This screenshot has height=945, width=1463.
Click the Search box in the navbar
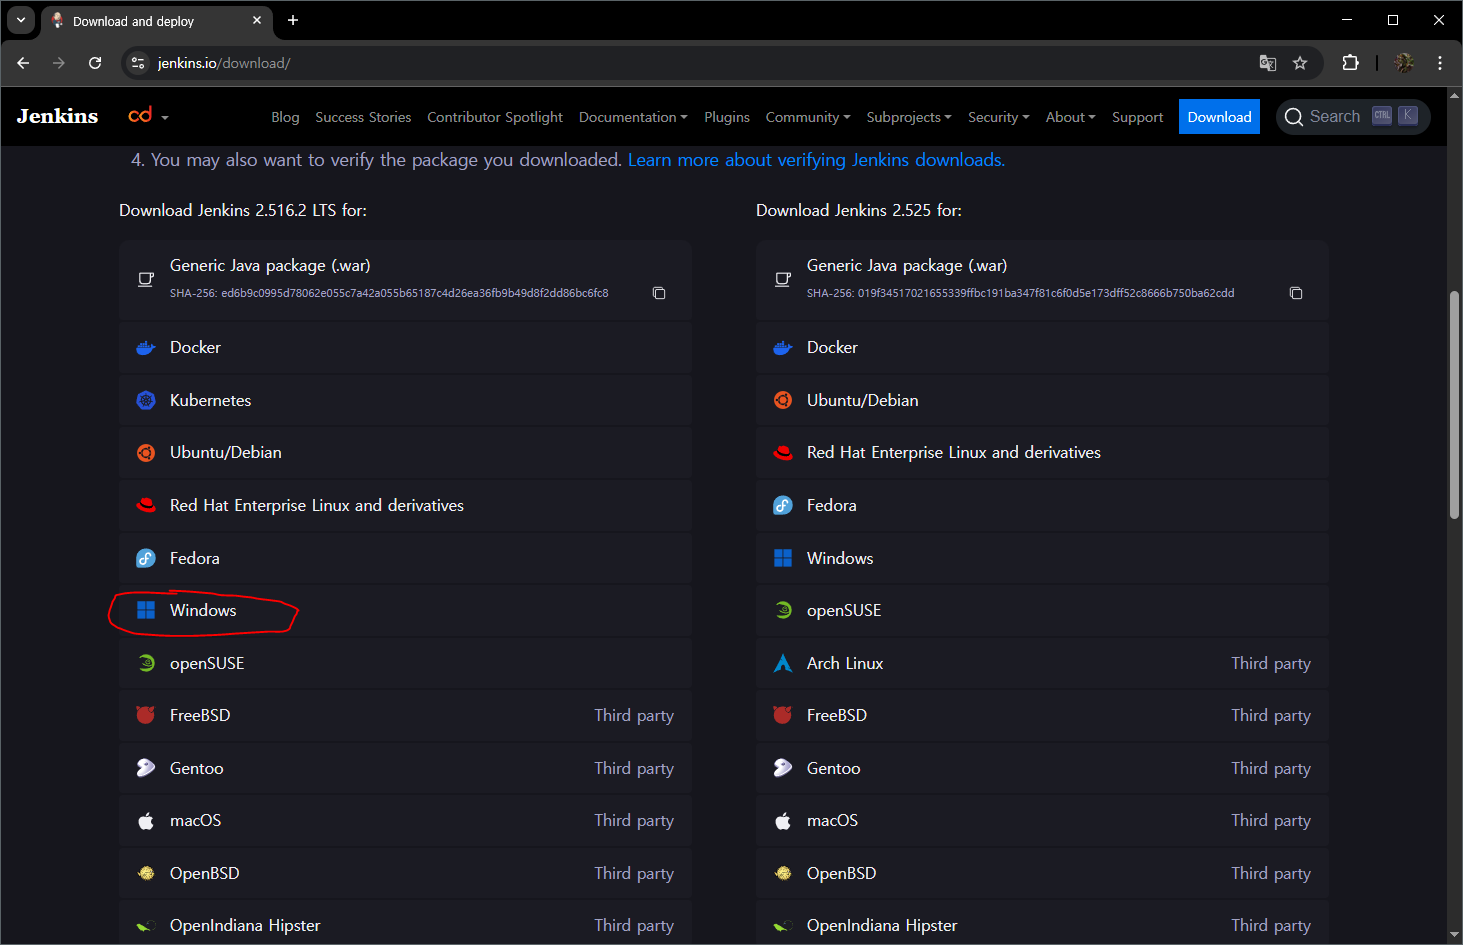pyautogui.click(x=1353, y=117)
